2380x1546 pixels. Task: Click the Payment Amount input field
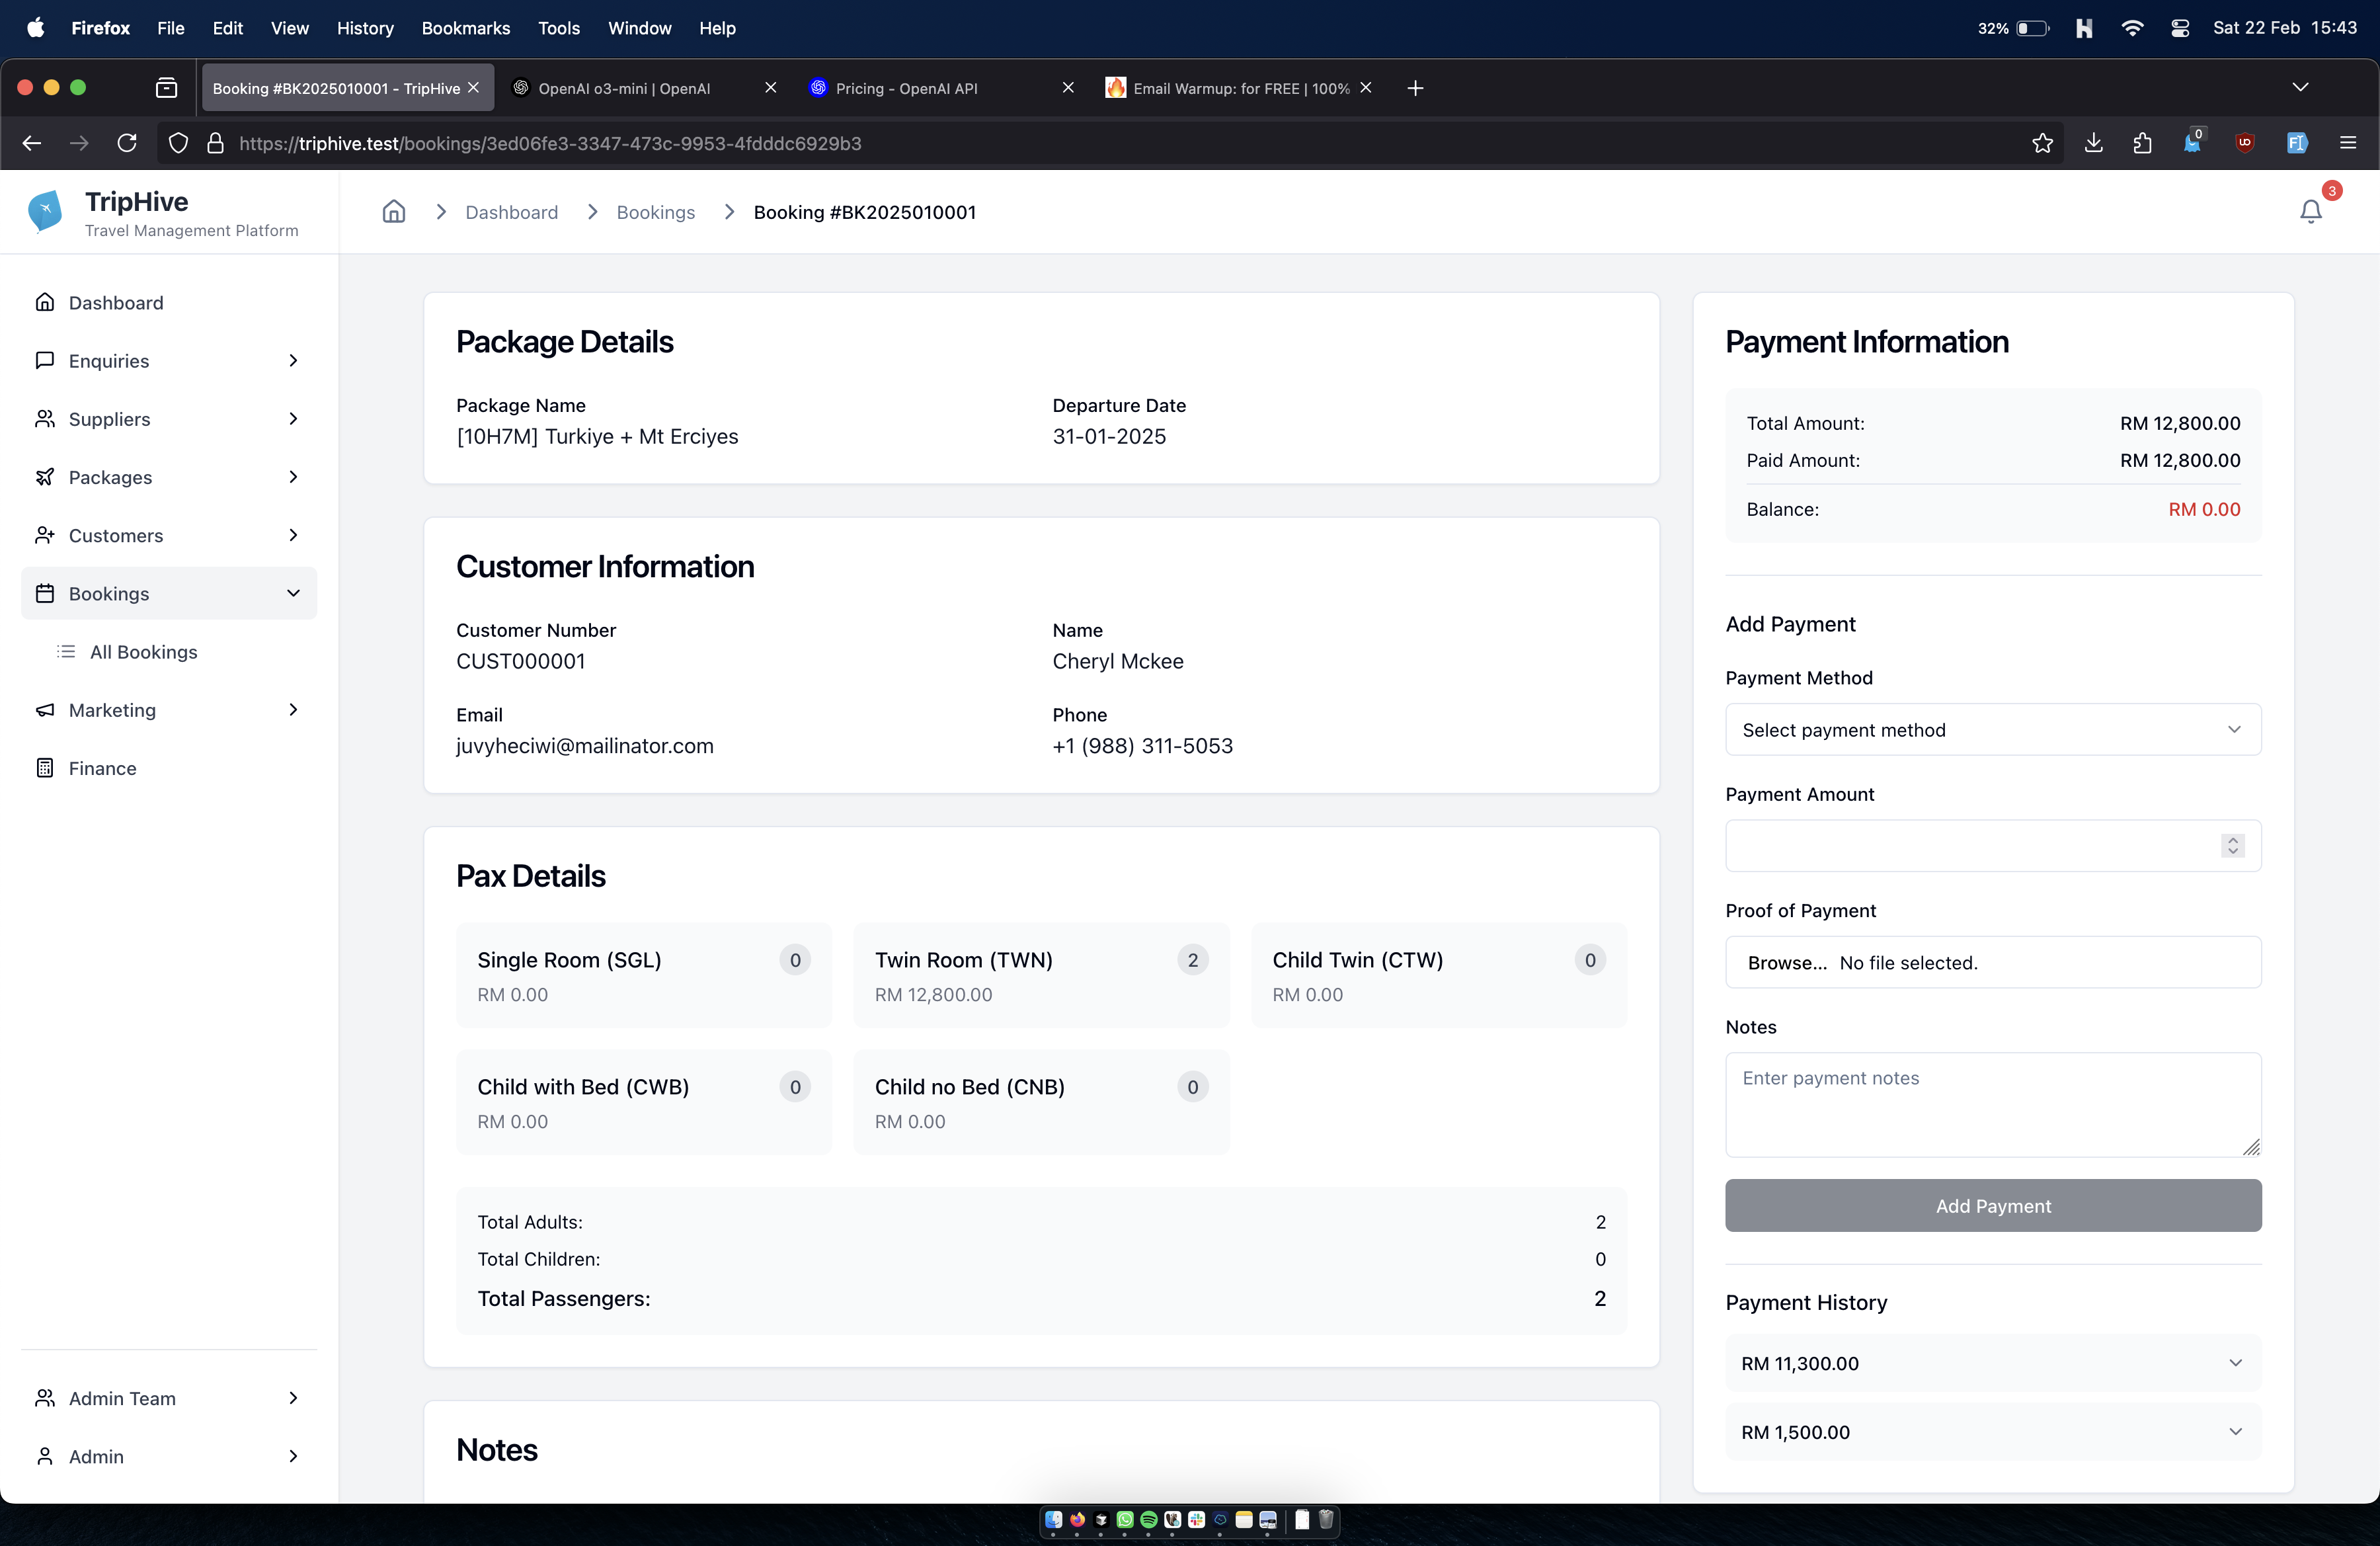click(1992, 846)
